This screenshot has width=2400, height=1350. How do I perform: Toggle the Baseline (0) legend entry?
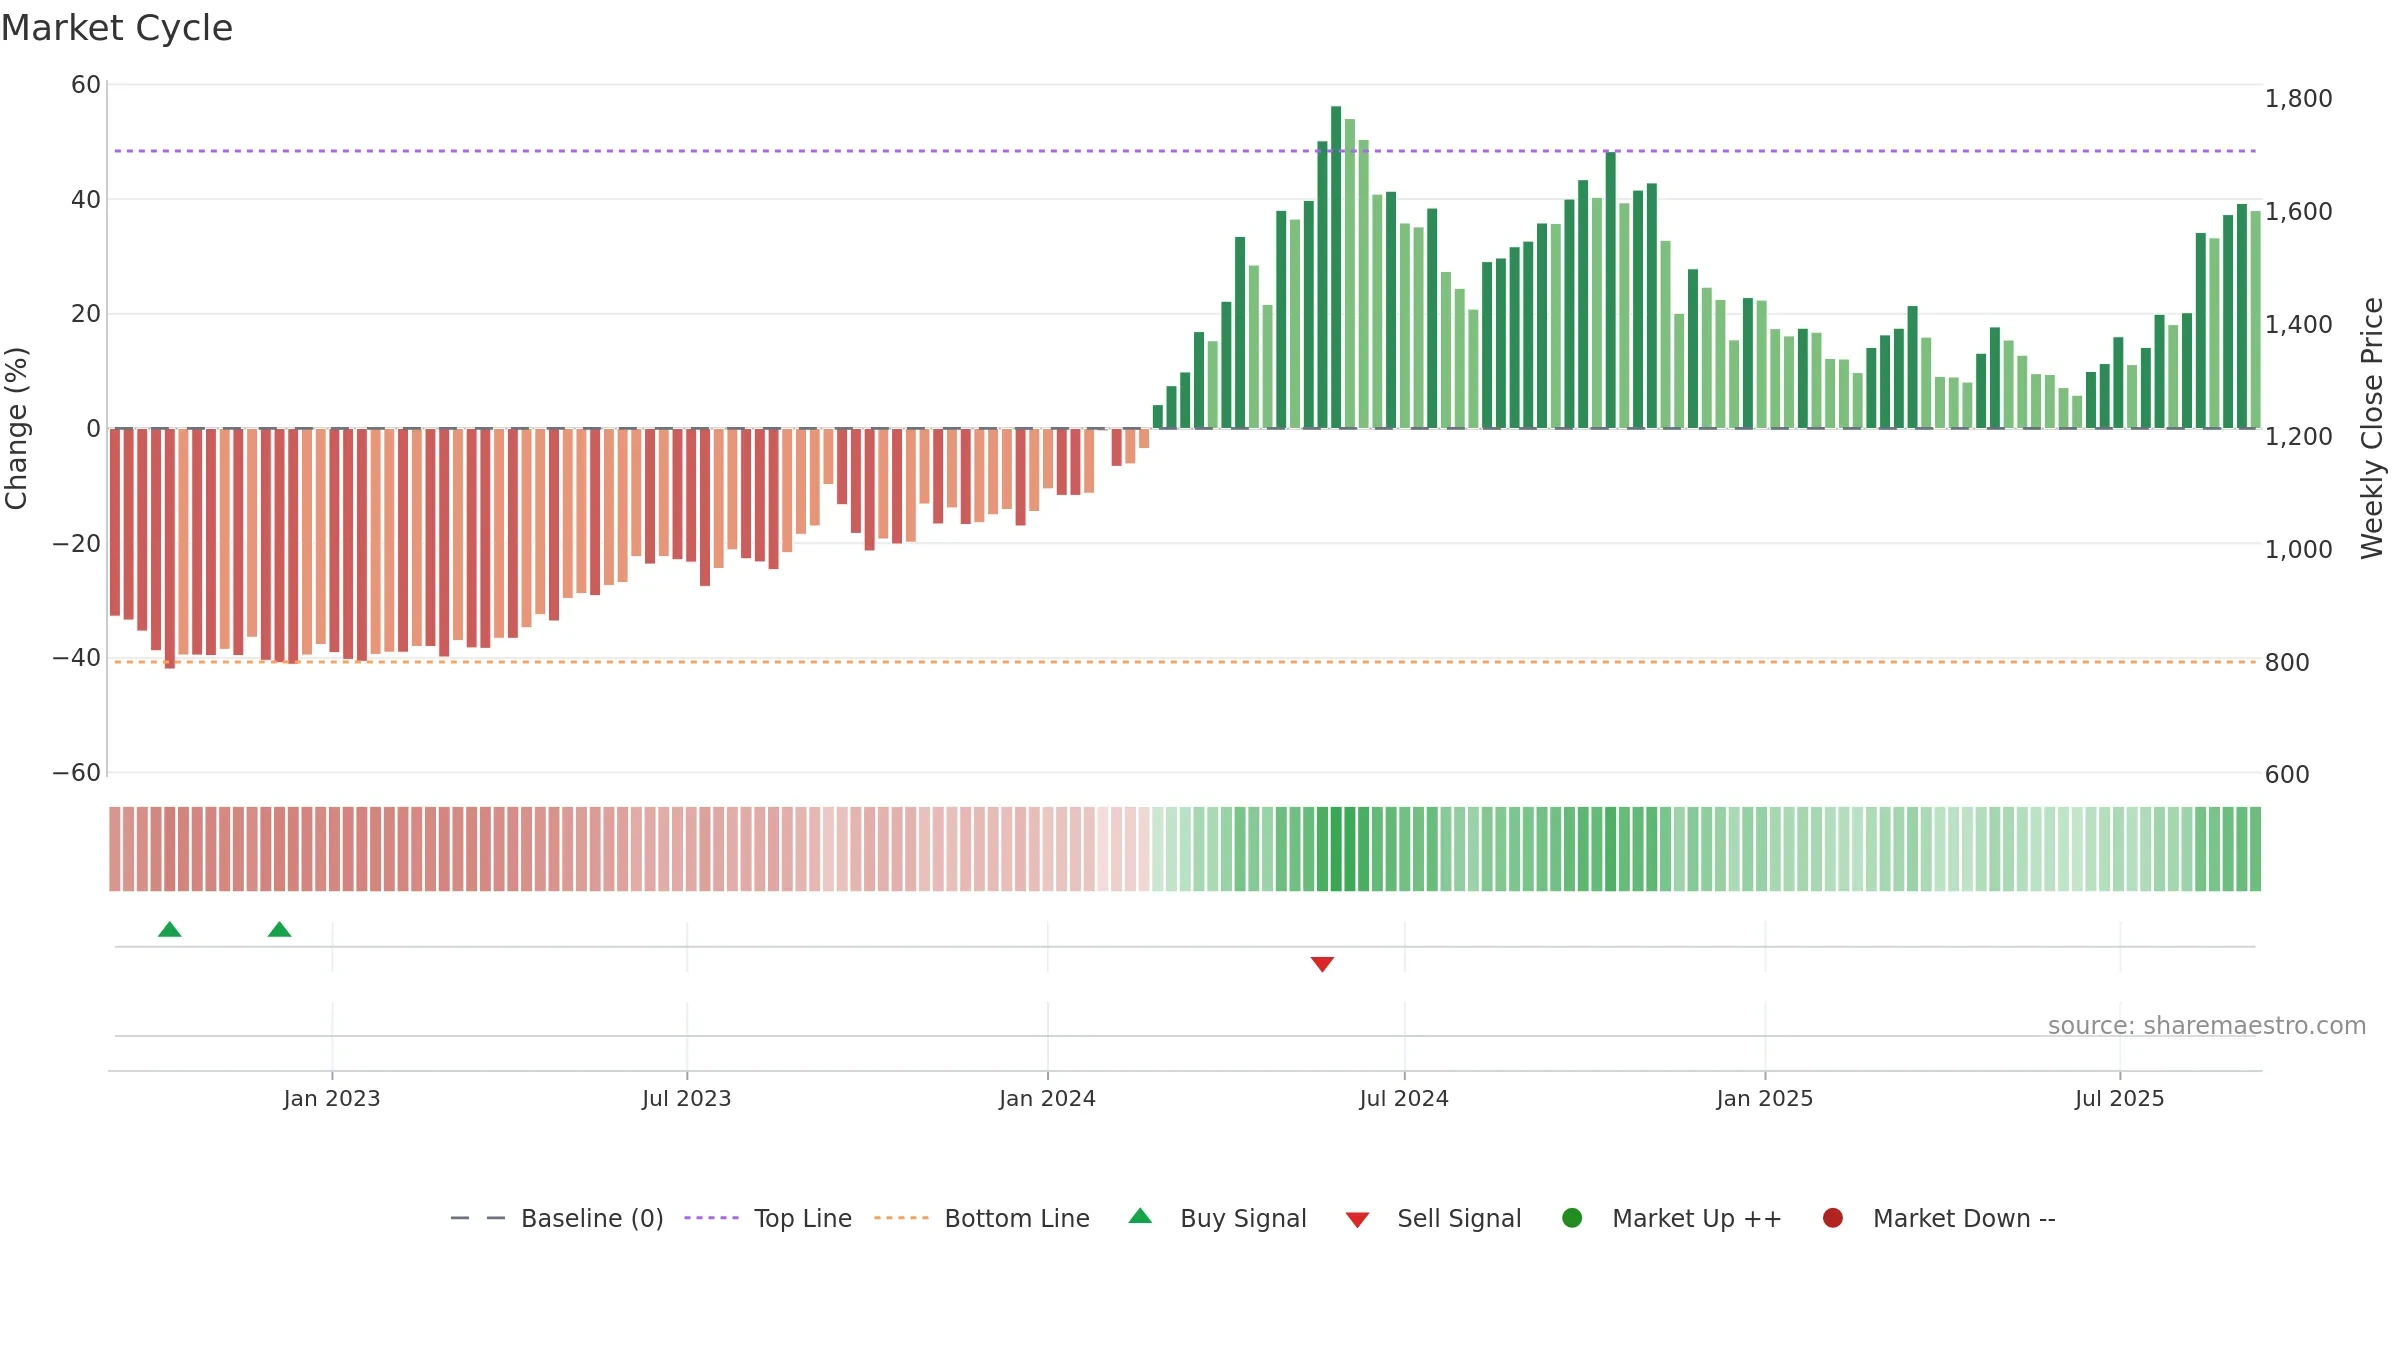click(x=557, y=1218)
